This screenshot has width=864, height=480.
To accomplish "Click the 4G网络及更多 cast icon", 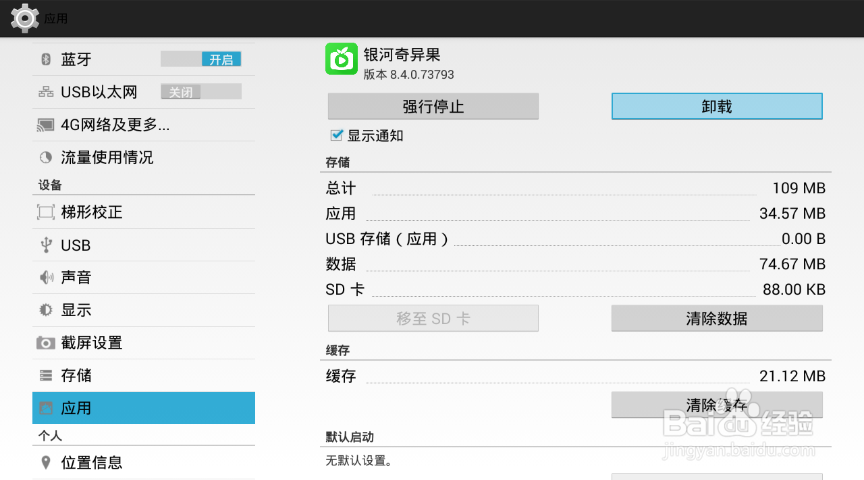I will coord(45,125).
